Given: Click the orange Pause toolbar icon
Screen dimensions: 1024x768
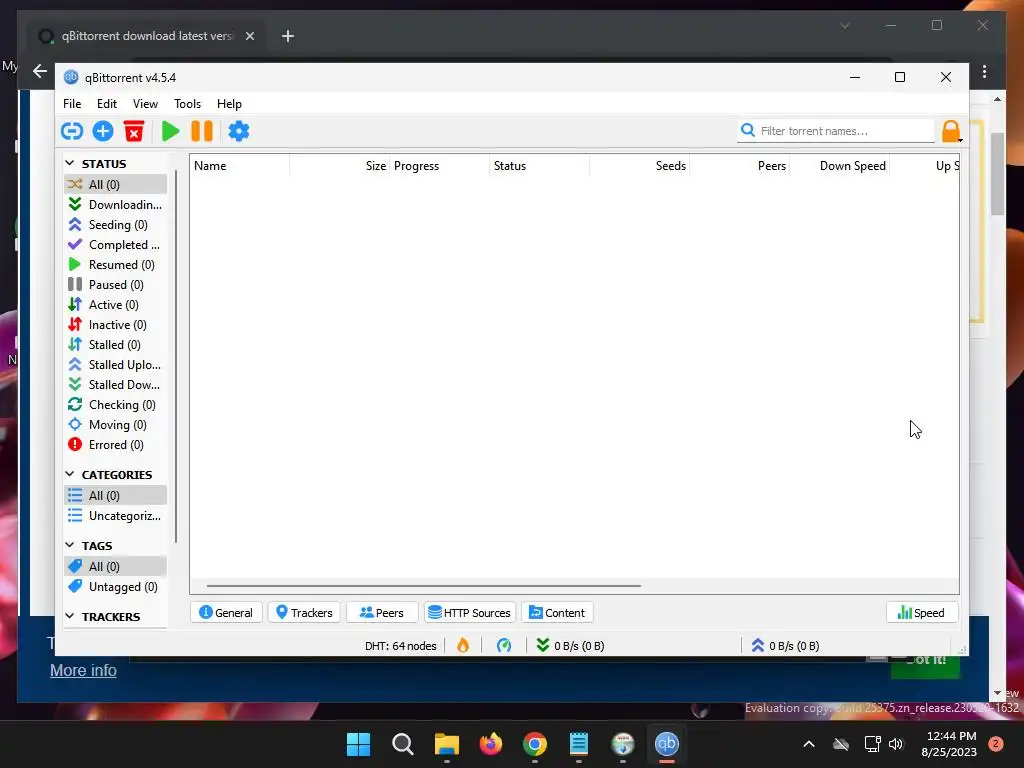Looking at the screenshot, I should [x=202, y=131].
